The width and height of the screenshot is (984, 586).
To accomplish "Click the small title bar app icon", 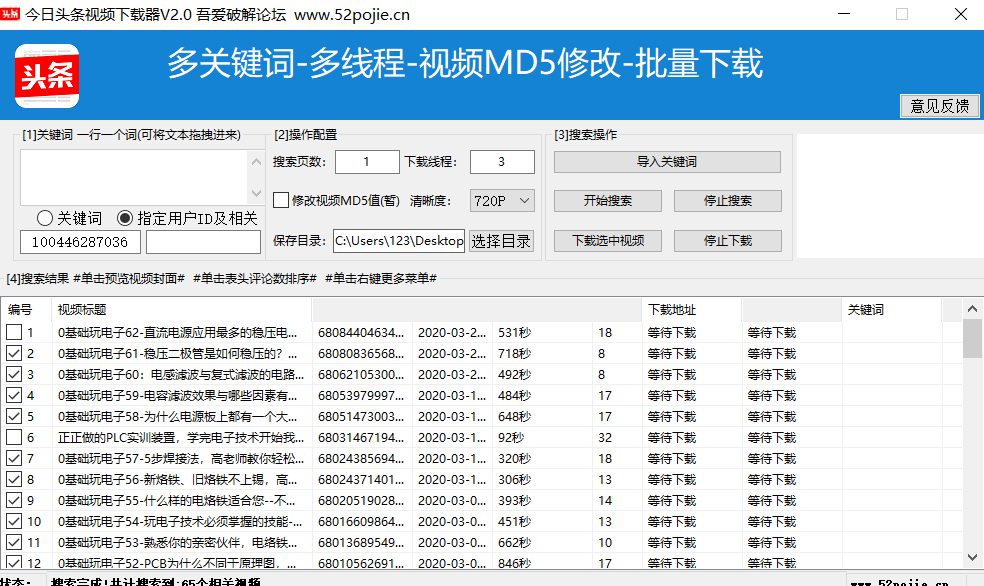I will [10, 14].
